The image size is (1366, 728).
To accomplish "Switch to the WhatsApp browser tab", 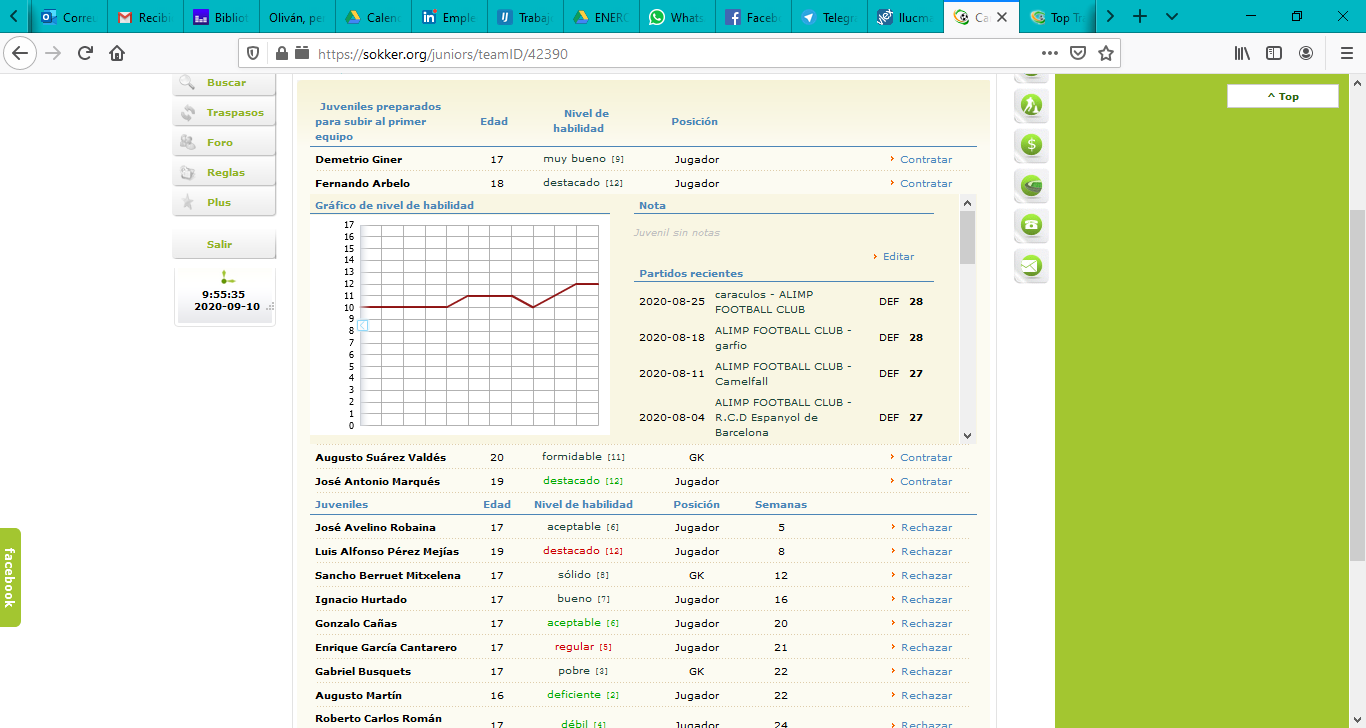I will tap(675, 17).
